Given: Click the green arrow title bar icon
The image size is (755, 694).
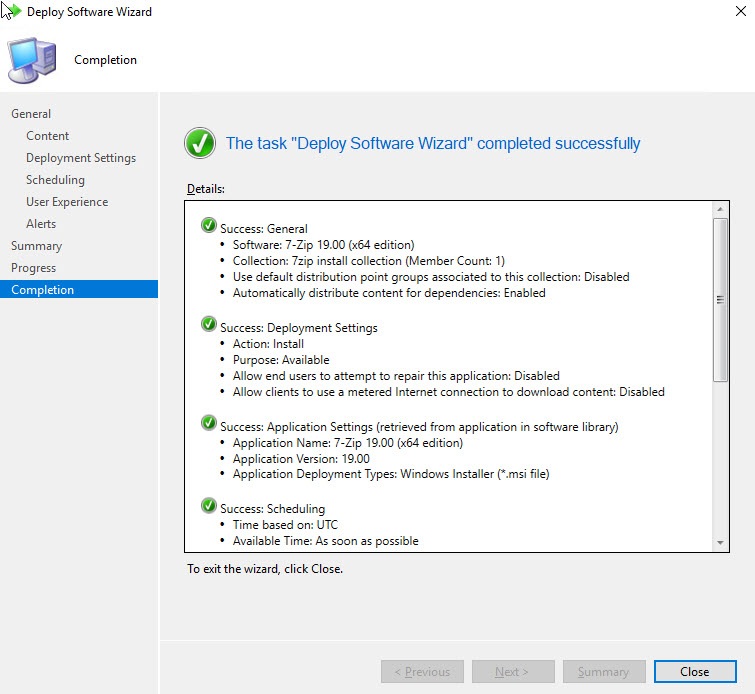Looking at the screenshot, I should click(11, 12).
